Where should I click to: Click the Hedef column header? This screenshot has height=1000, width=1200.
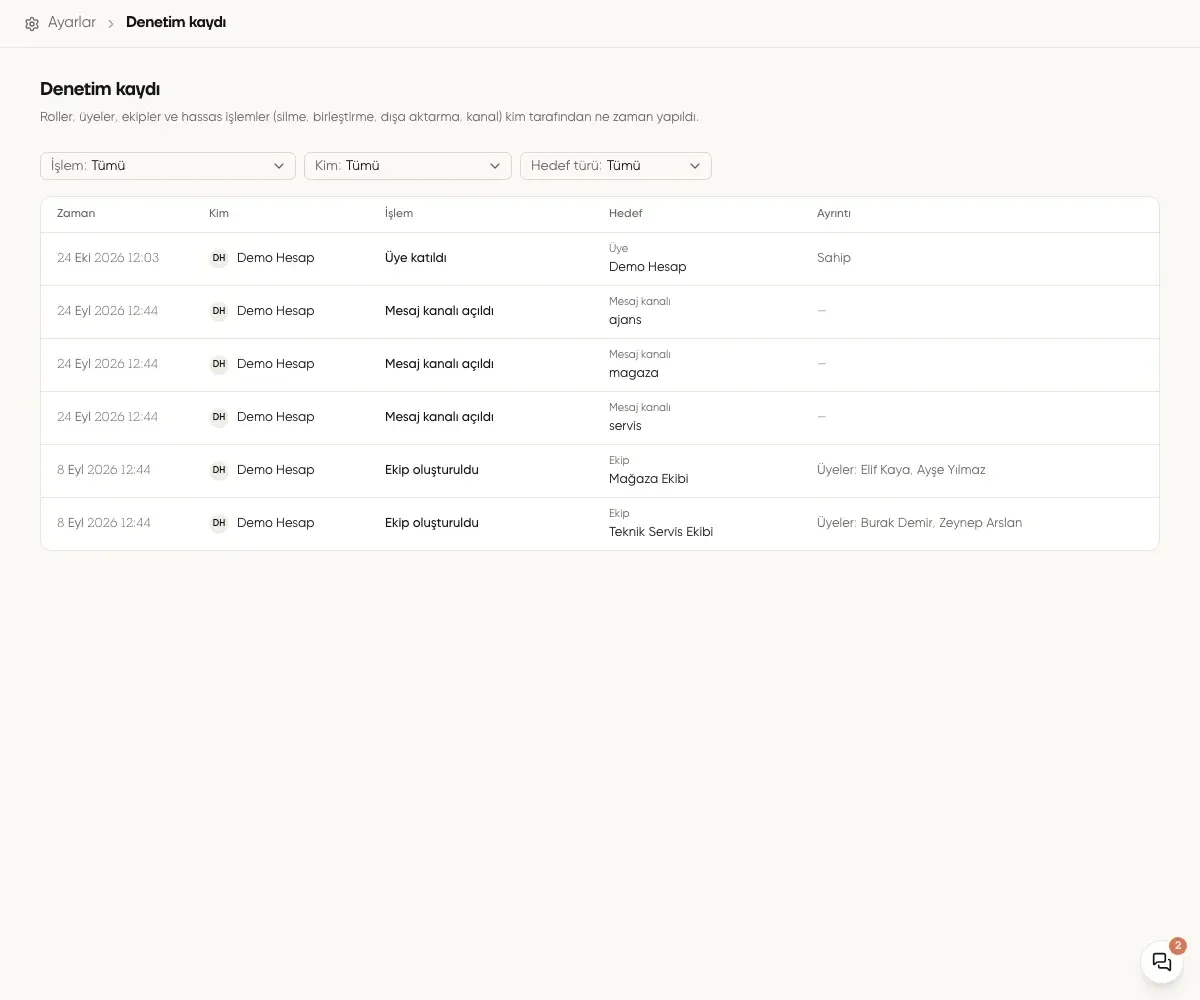[x=626, y=214]
